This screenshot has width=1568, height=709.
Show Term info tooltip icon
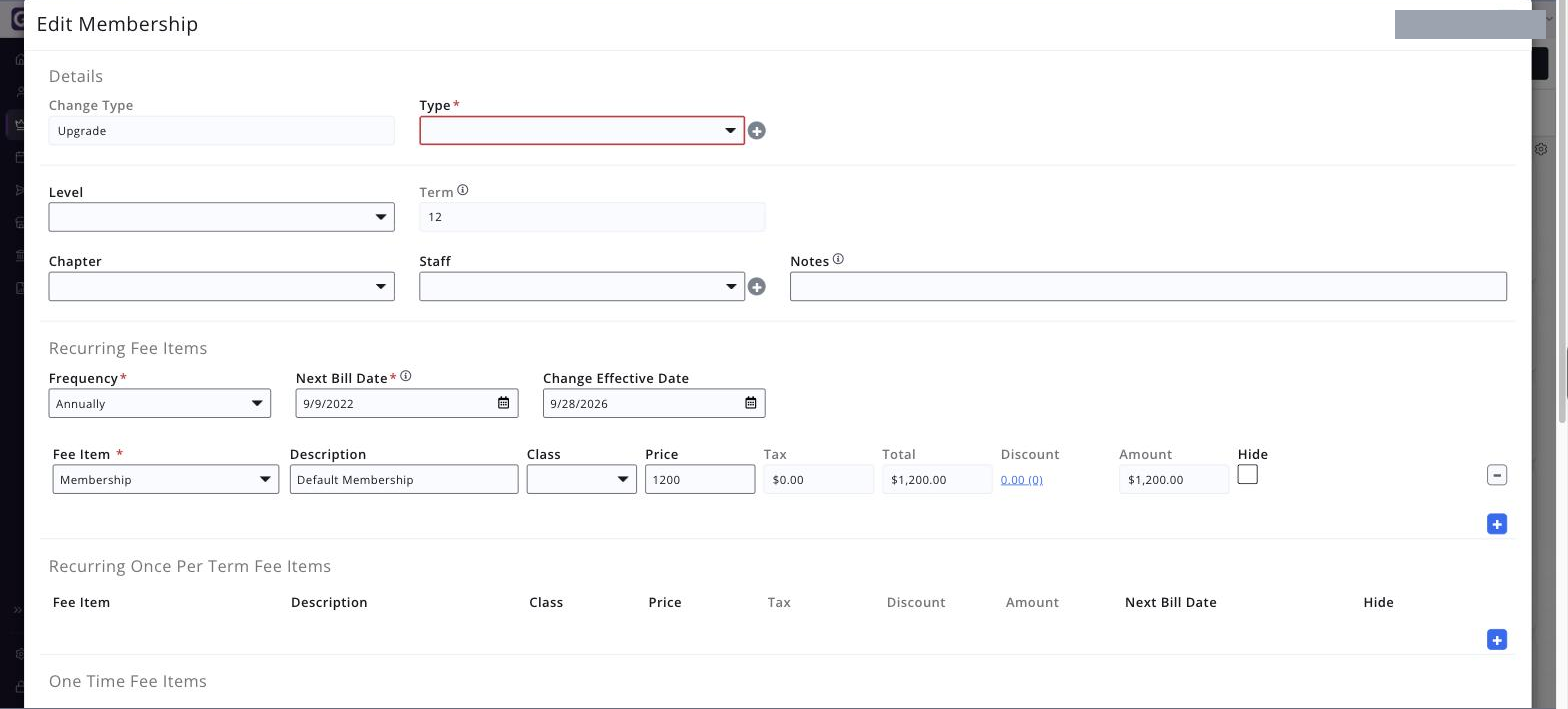[x=463, y=190]
